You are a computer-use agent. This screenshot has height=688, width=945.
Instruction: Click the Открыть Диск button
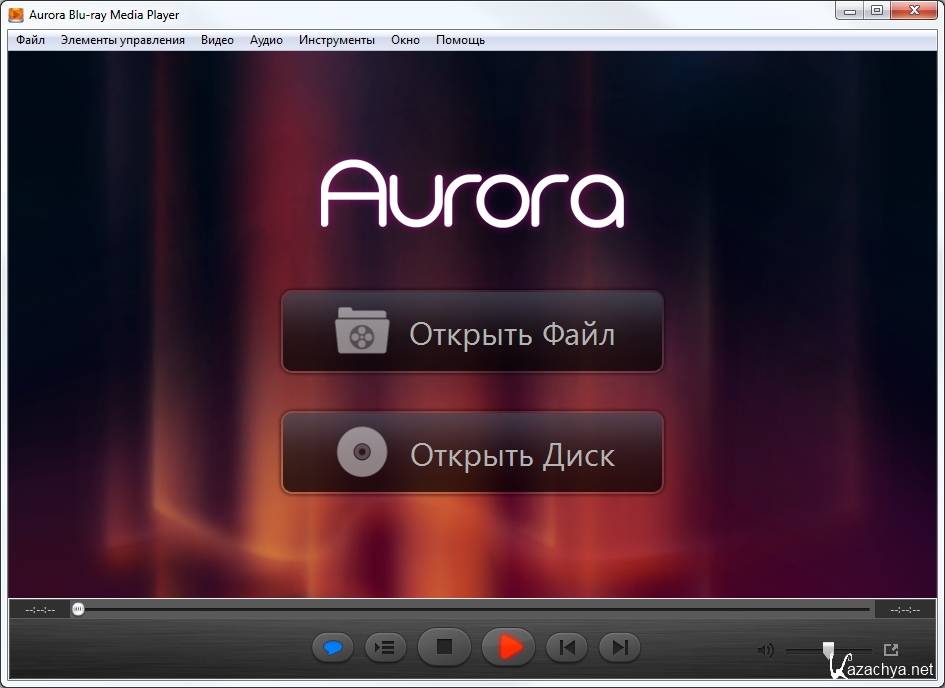tap(472, 453)
